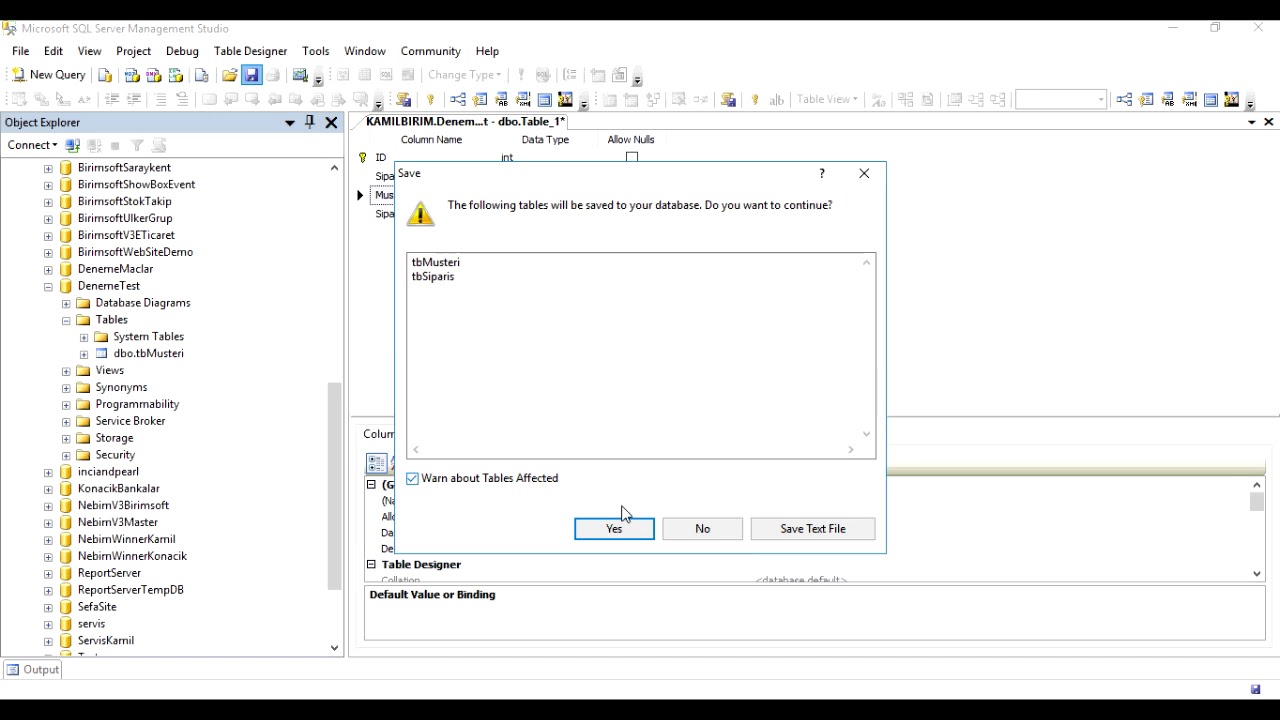1280x720 pixels.
Task: Click the Open File folder icon
Action: point(229,75)
